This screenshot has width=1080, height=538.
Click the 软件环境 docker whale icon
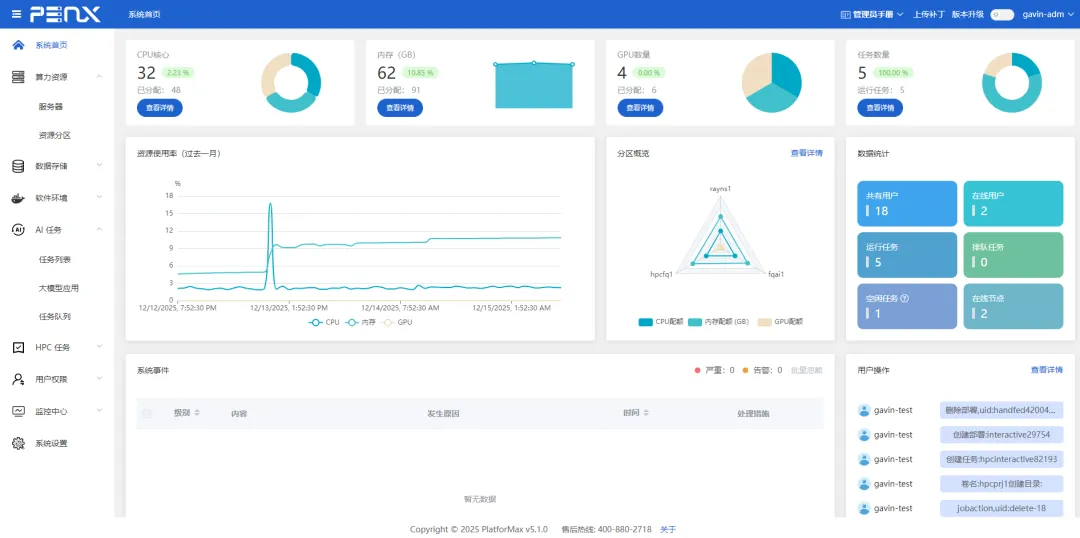pos(19,198)
